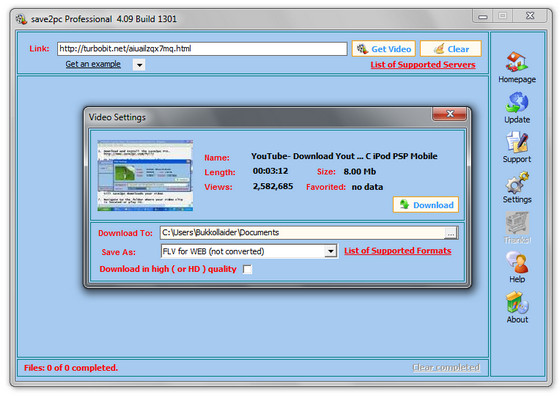Click the save2pc app icon in title bar

pyautogui.click(x=21, y=19)
